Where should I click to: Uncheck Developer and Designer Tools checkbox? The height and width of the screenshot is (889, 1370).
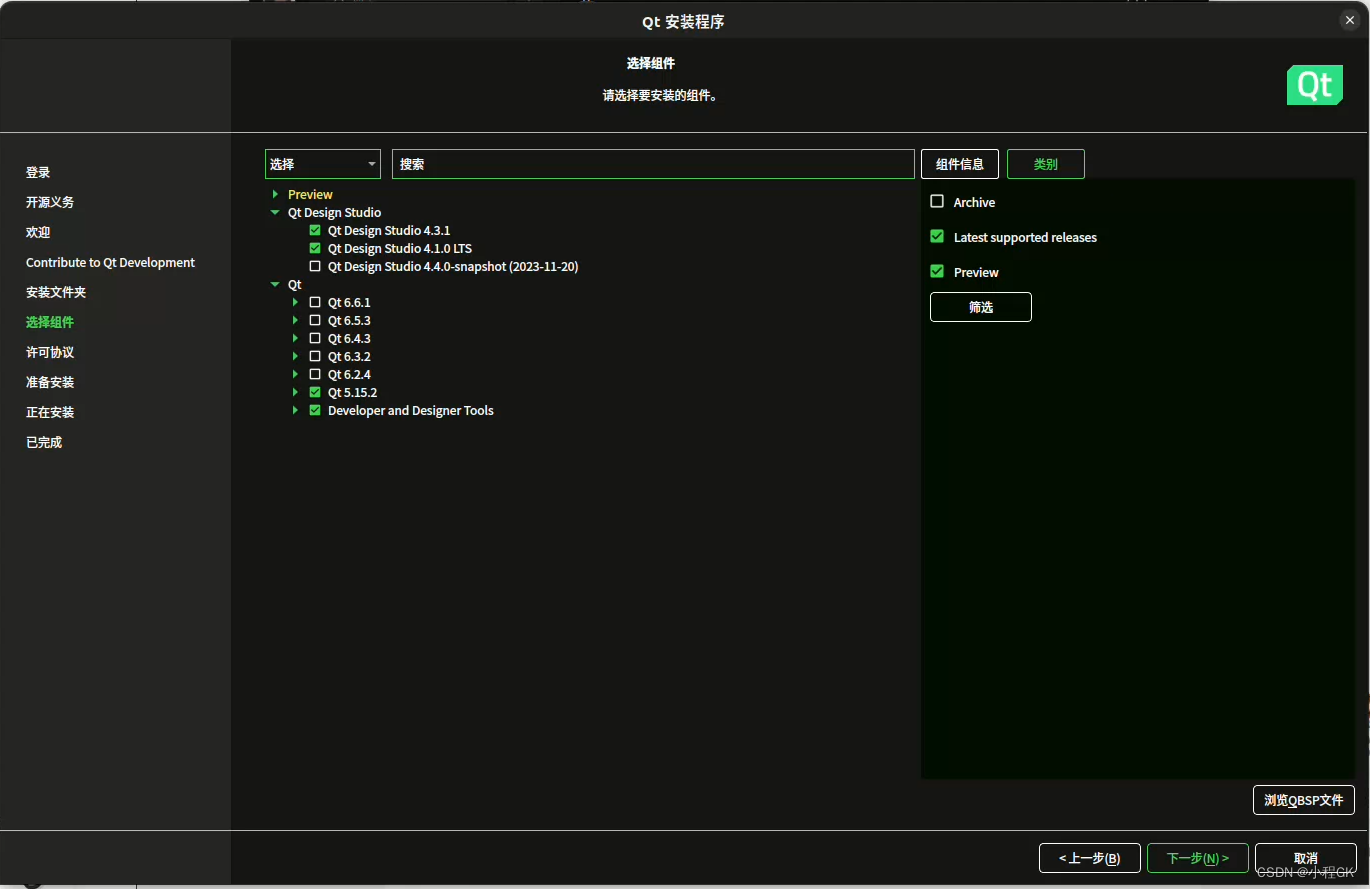coord(315,410)
